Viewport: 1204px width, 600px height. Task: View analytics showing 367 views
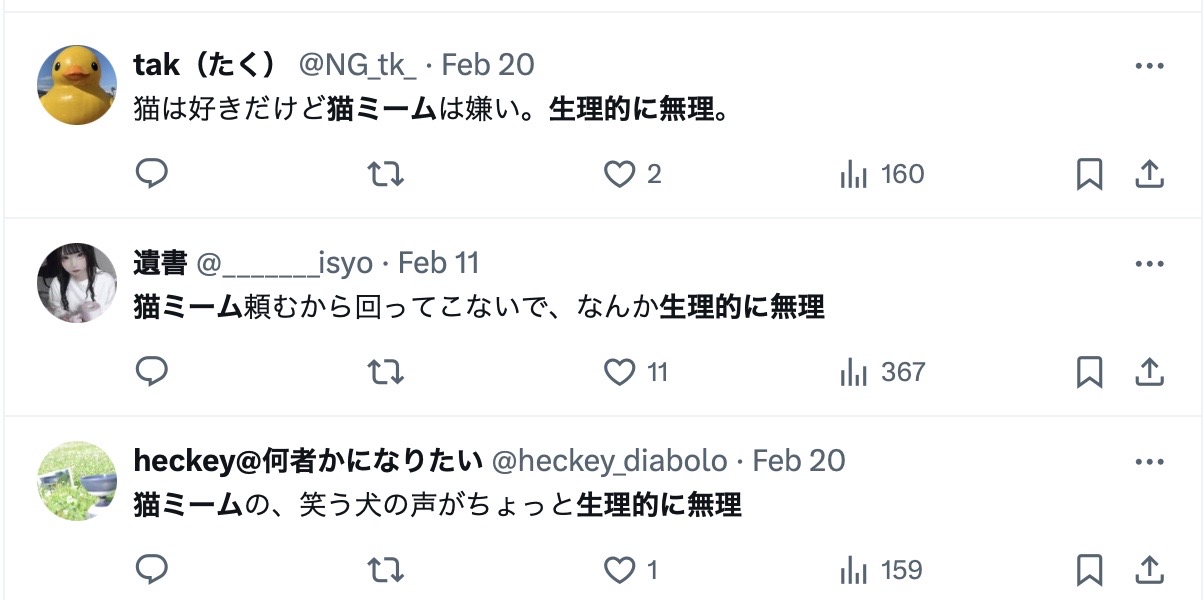[x=881, y=372]
